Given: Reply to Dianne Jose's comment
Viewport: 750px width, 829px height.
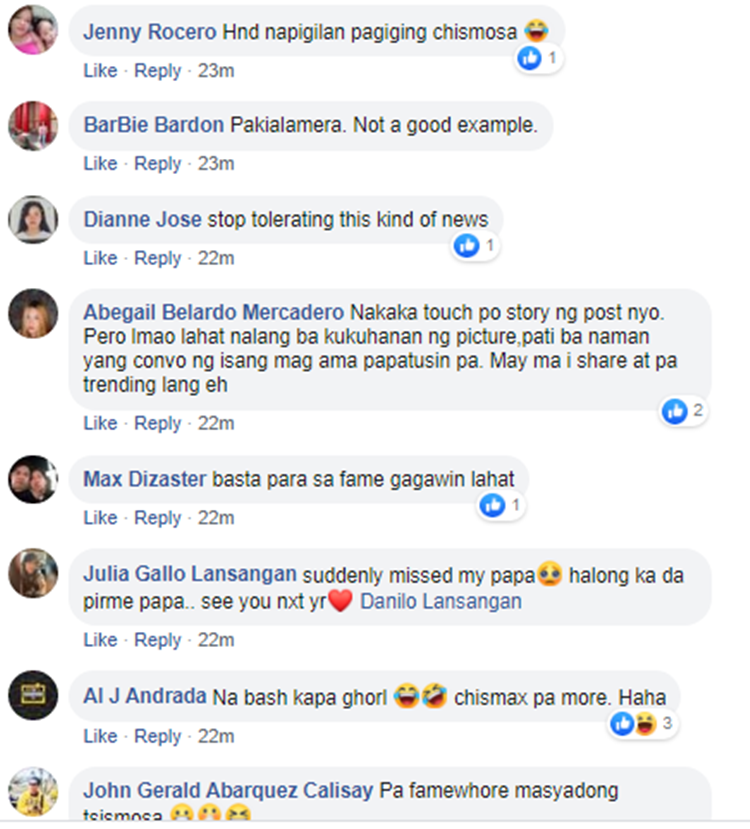Looking at the screenshot, I should click(158, 258).
